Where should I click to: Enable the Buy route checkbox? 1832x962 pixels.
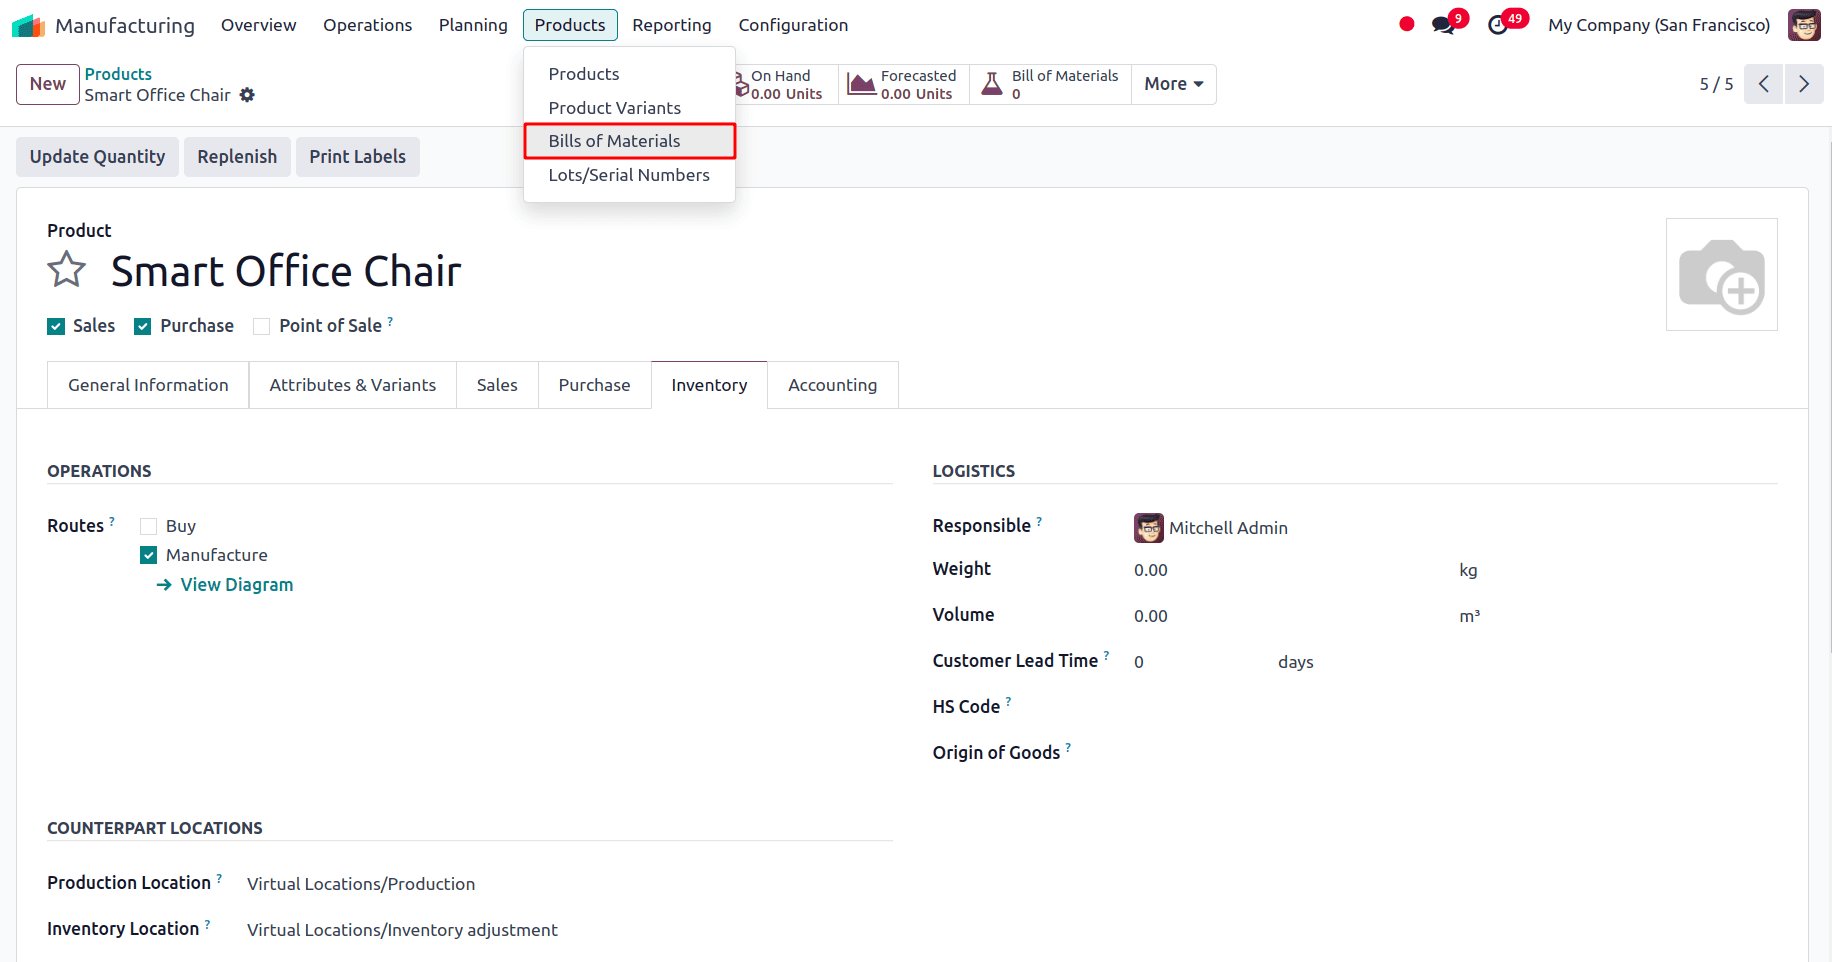point(149,525)
